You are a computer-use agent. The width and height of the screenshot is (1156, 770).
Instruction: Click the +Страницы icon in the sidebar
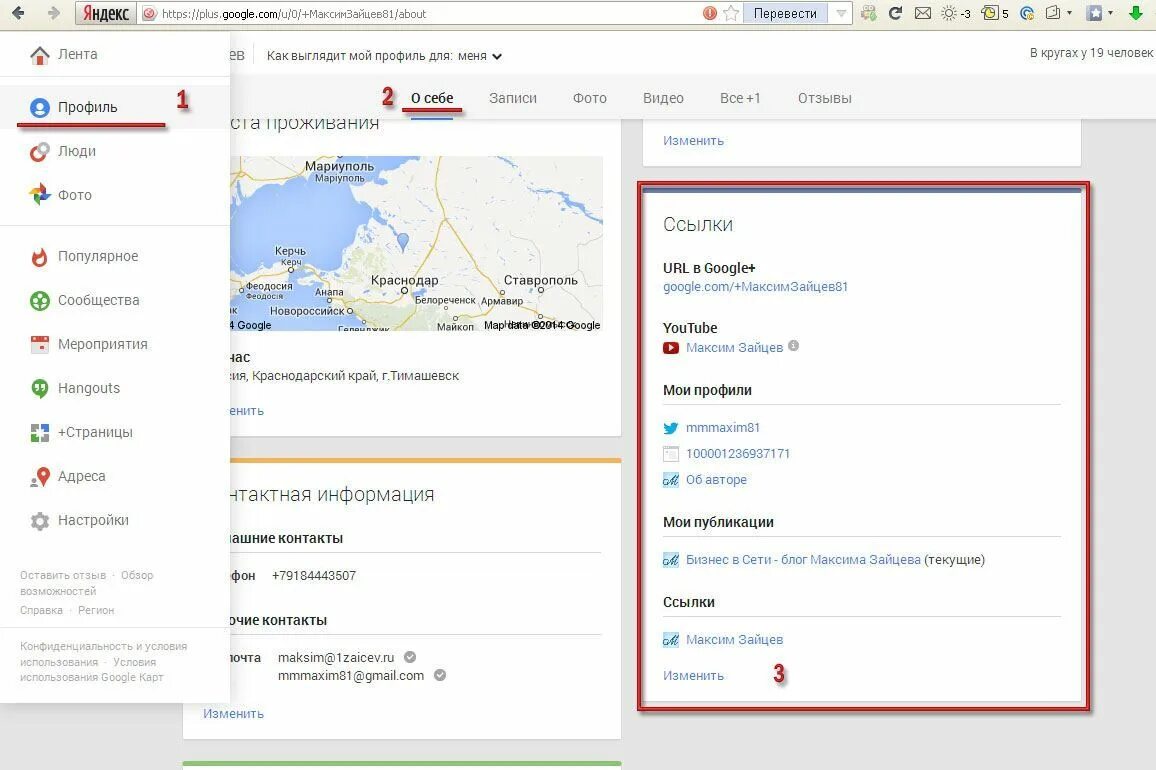[40, 433]
